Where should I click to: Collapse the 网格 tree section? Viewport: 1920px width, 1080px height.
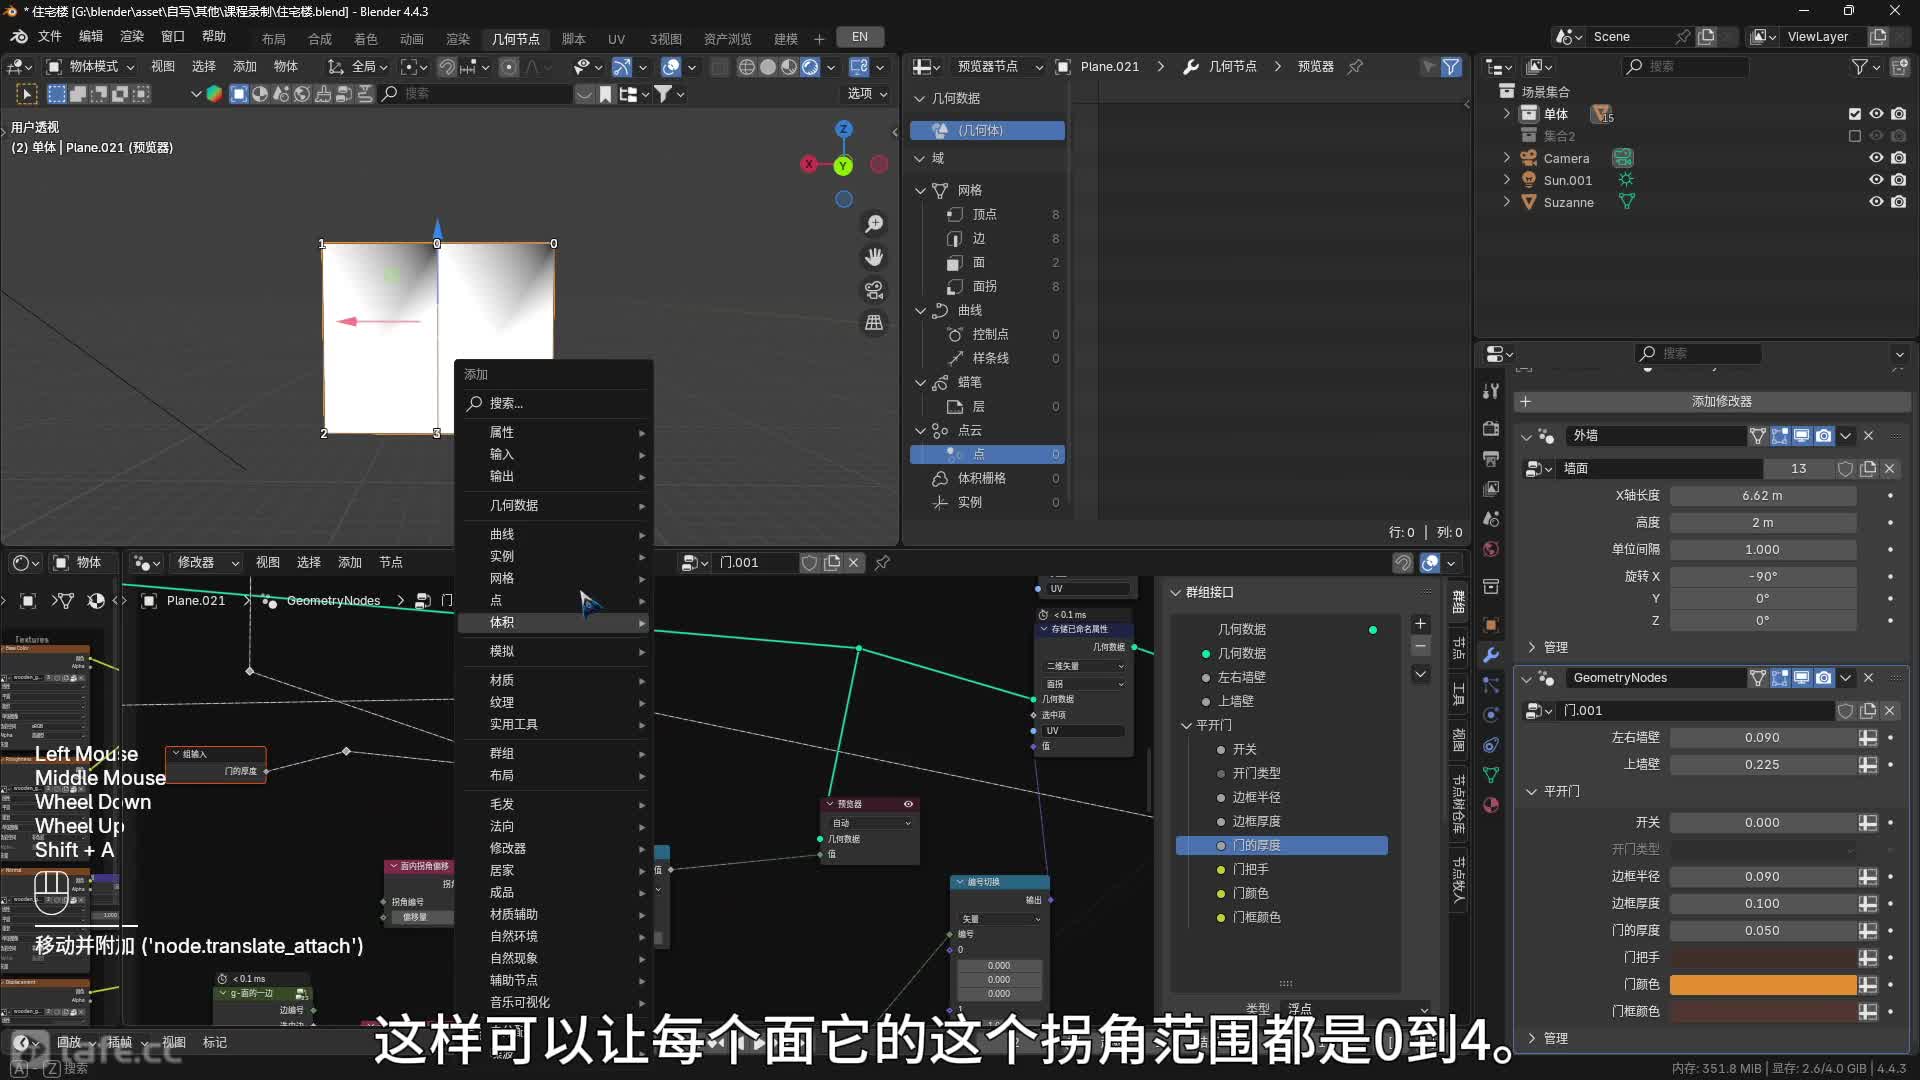click(x=921, y=190)
